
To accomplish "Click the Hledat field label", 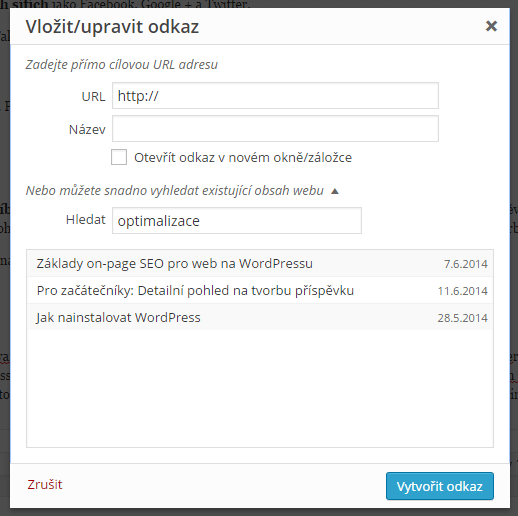I will [x=86, y=220].
